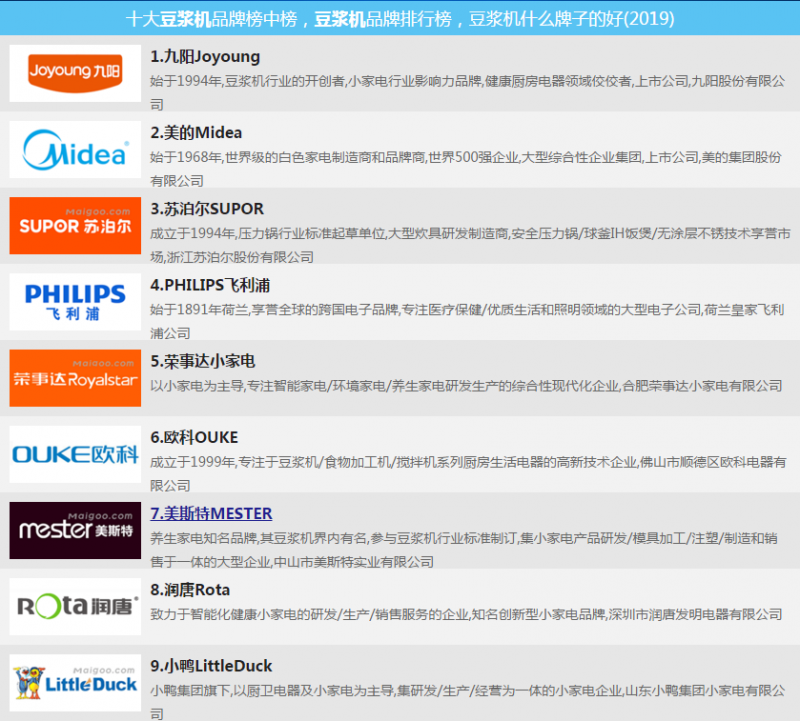Click the mester 美斯特 logo
Screen dimensions: 800x721
(x=75, y=530)
